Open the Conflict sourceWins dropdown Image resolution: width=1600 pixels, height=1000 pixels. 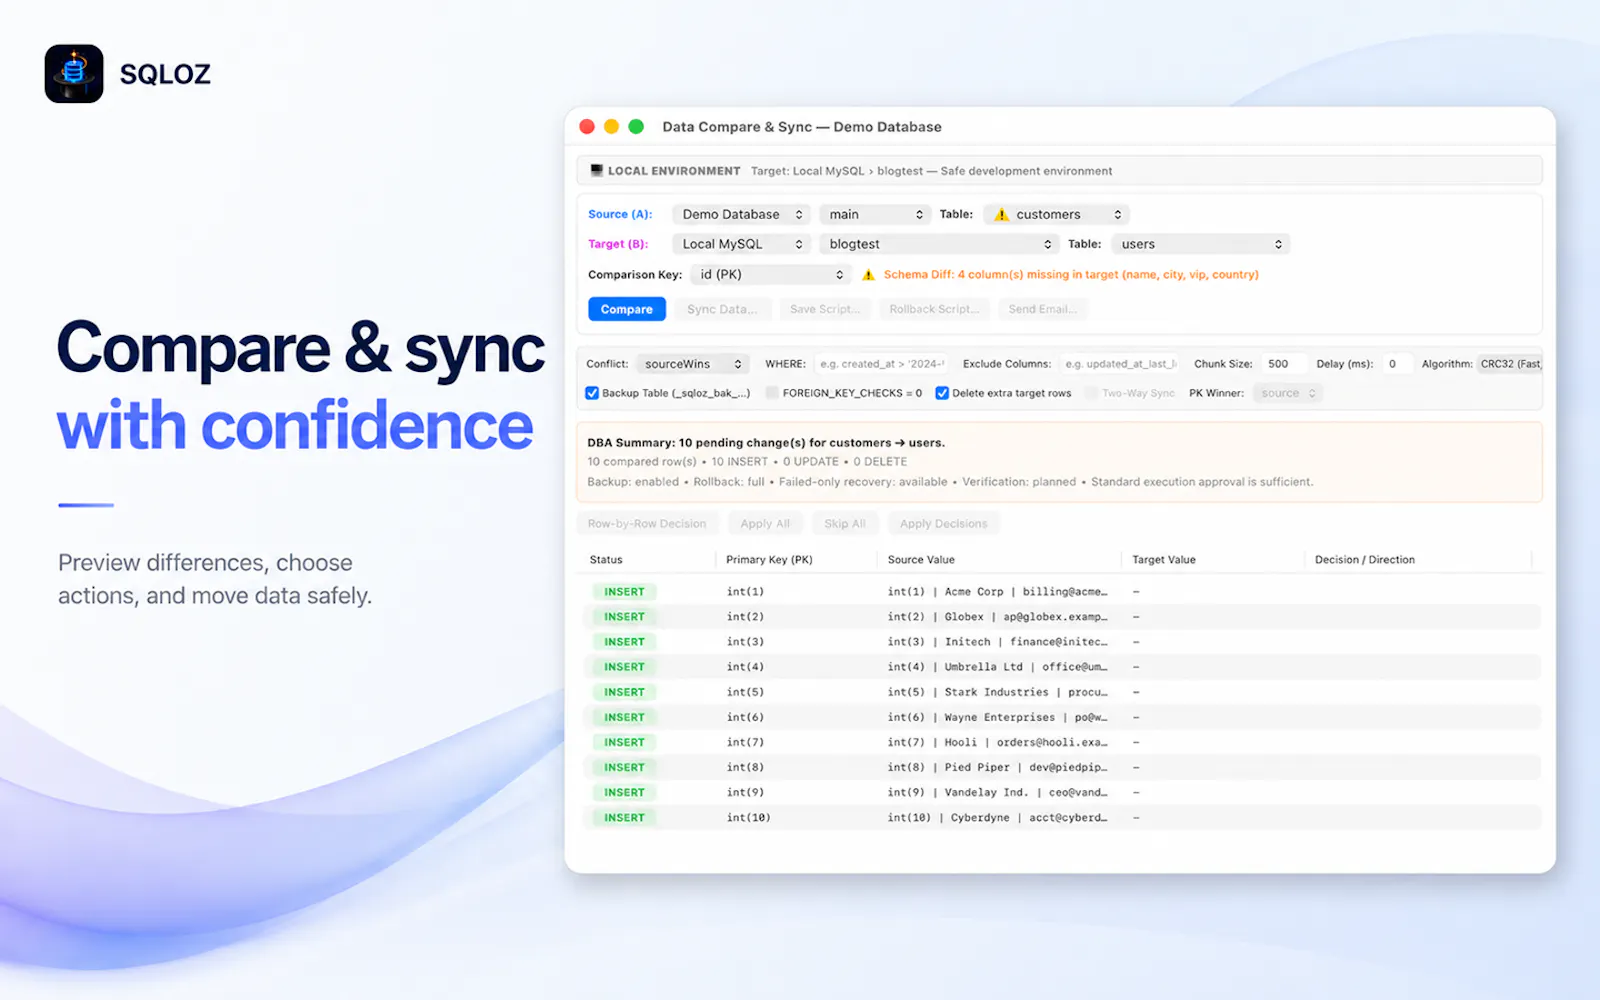(x=693, y=364)
